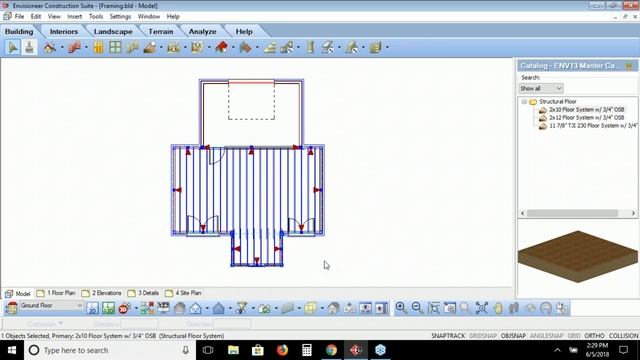Click the floors tool icon
This screenshot has width=640, height=360.
pos(149,48)
